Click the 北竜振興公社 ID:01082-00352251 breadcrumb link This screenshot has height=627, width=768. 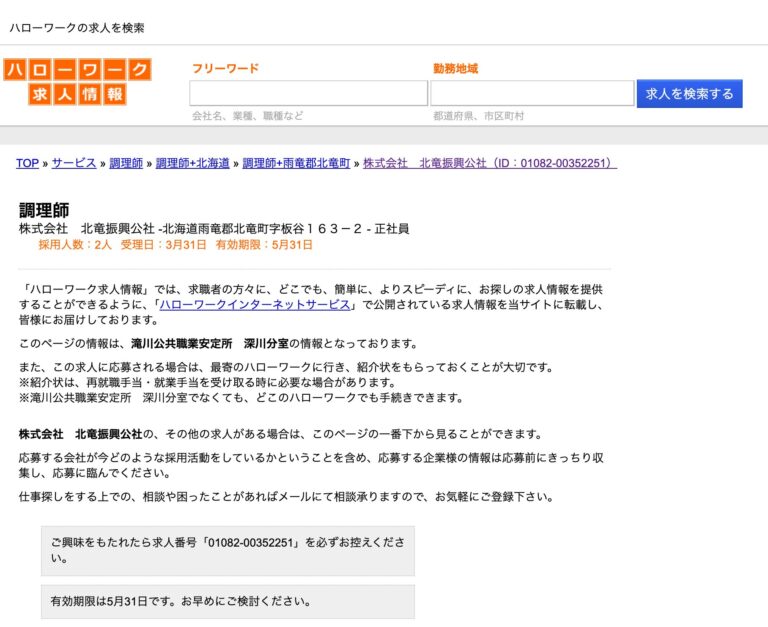(489, 163)
